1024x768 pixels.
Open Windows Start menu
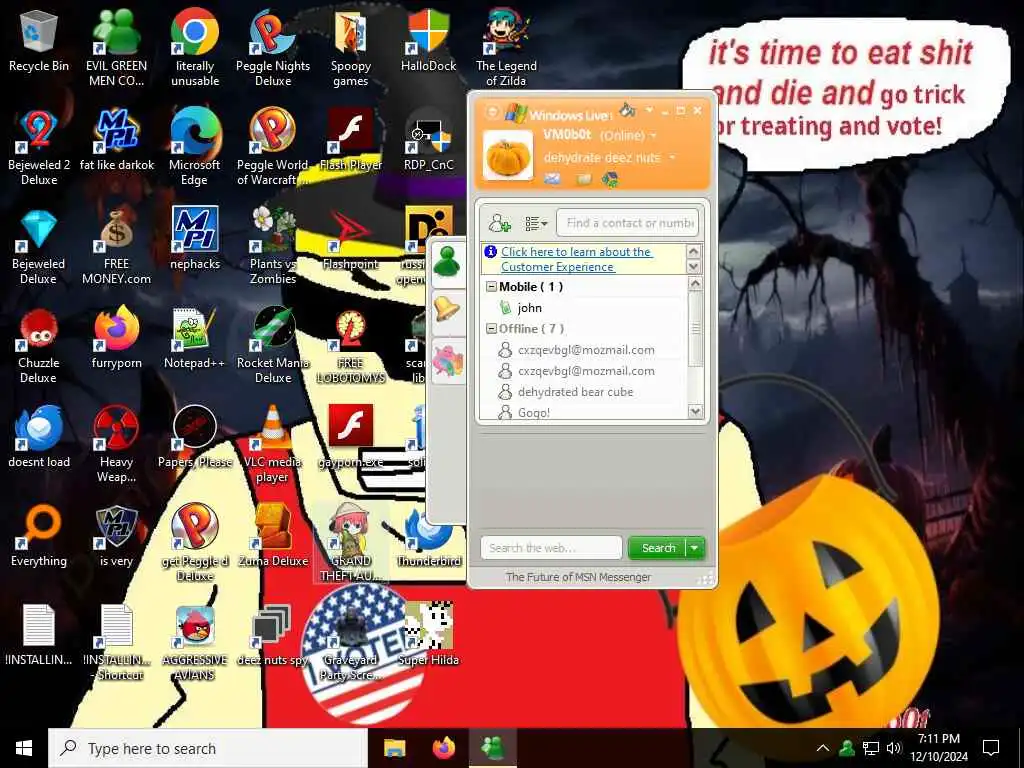pyautogui.click(x=24, y=748)
